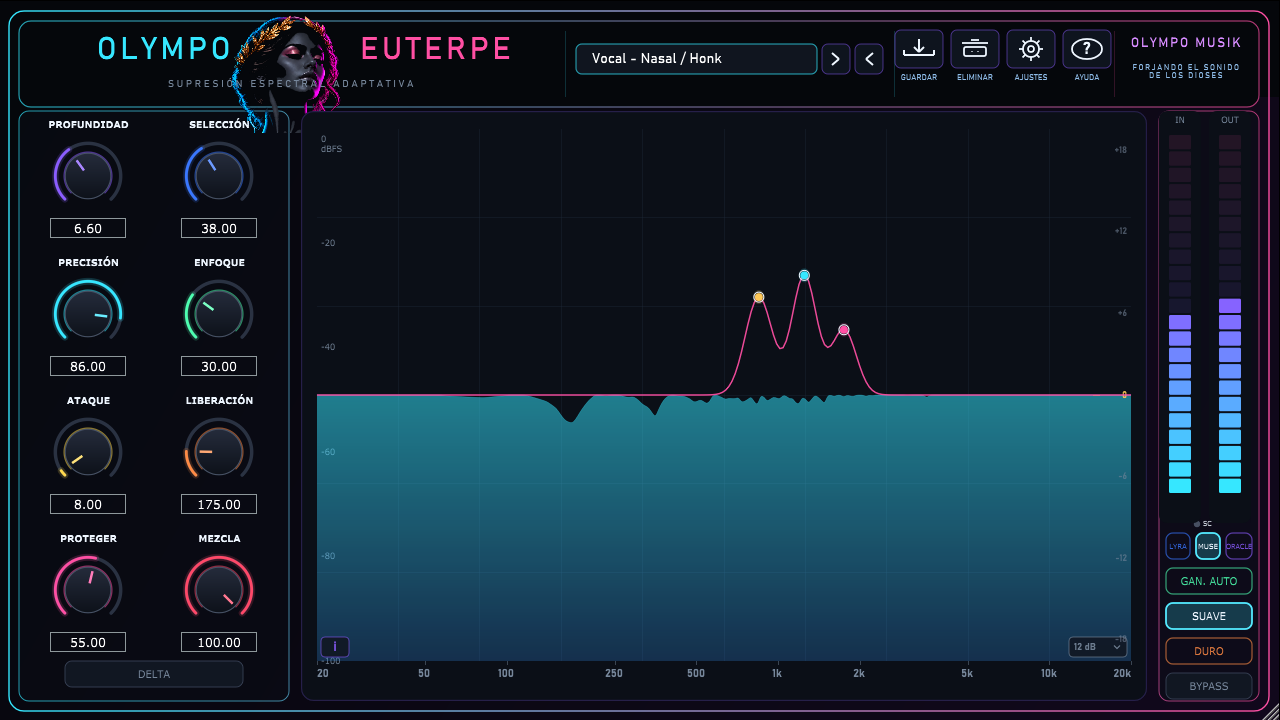Click the Enfoque knob
Viewport: 1280px width, 720px height.
219,314
